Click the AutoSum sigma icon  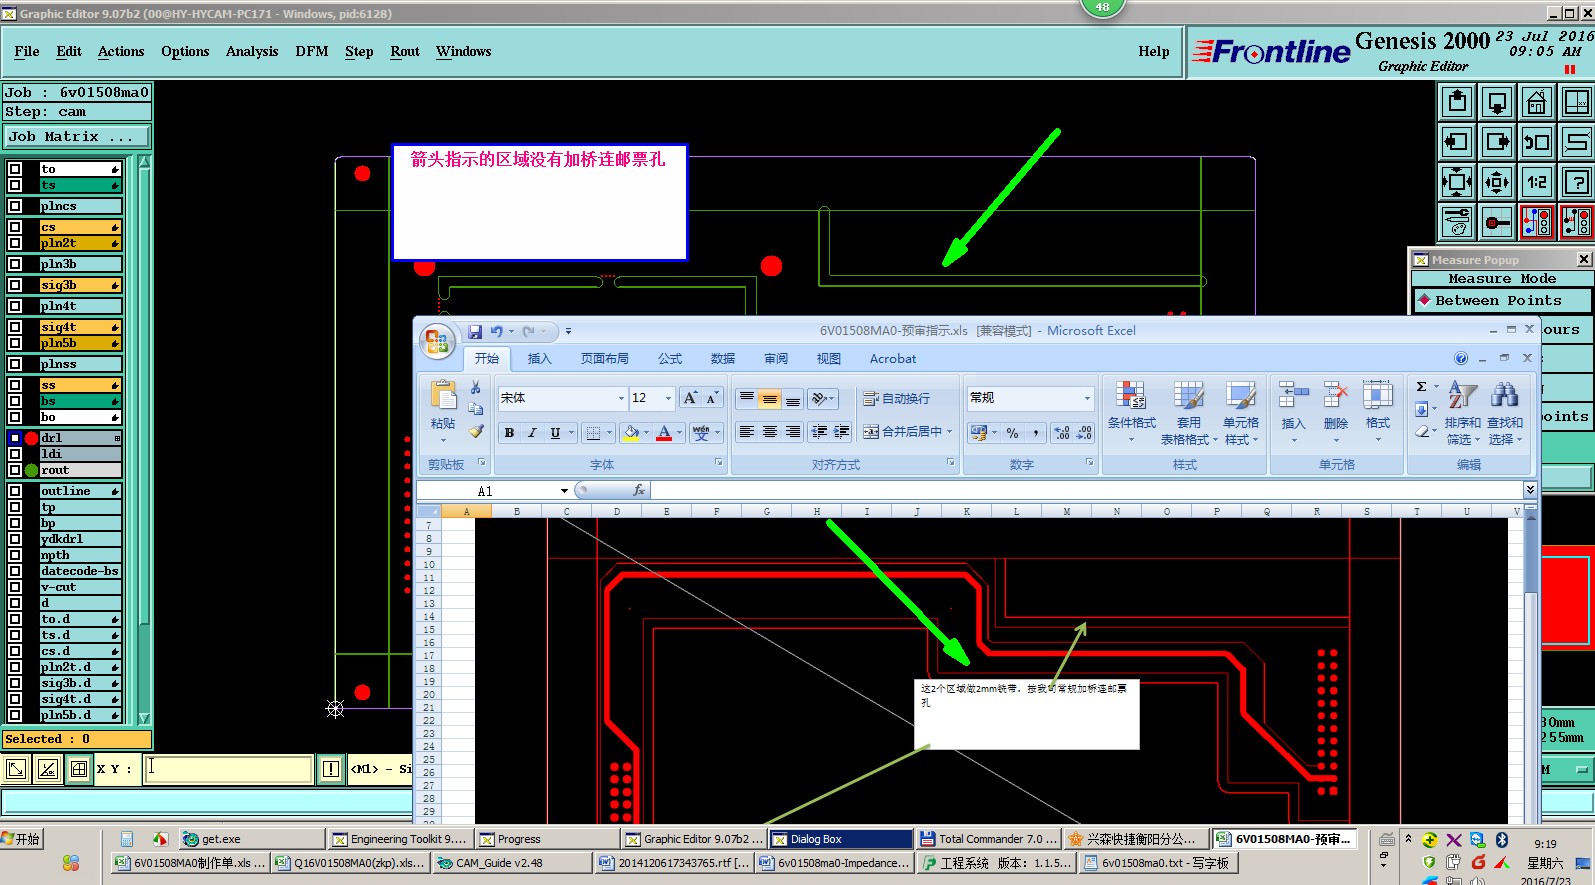[x=1421, y=386]
